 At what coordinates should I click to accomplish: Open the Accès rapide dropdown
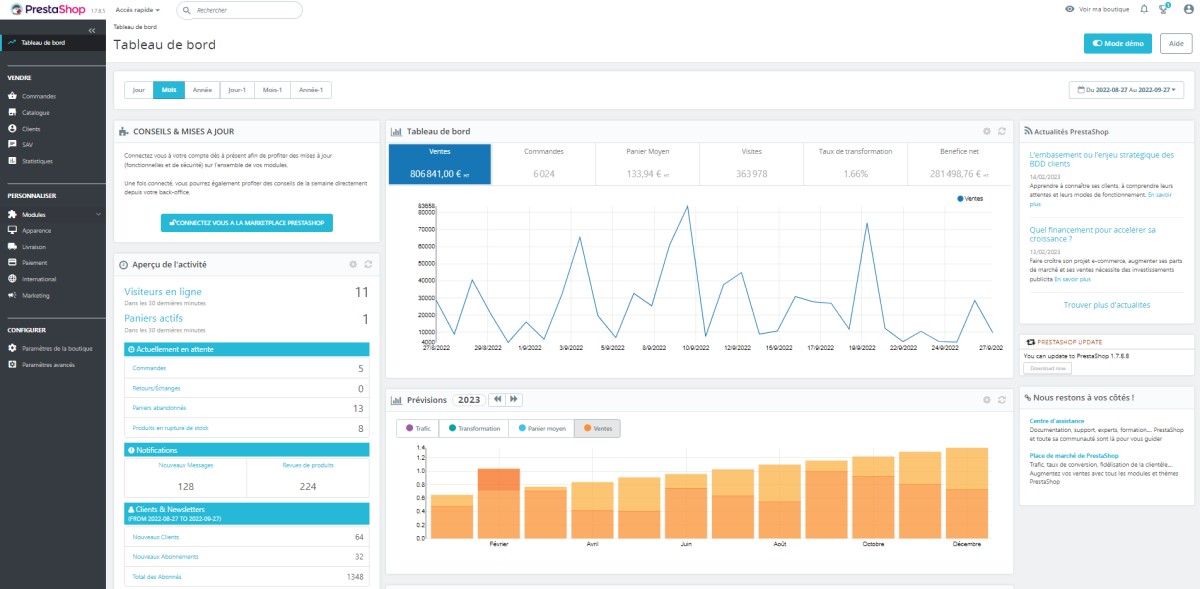138,10
